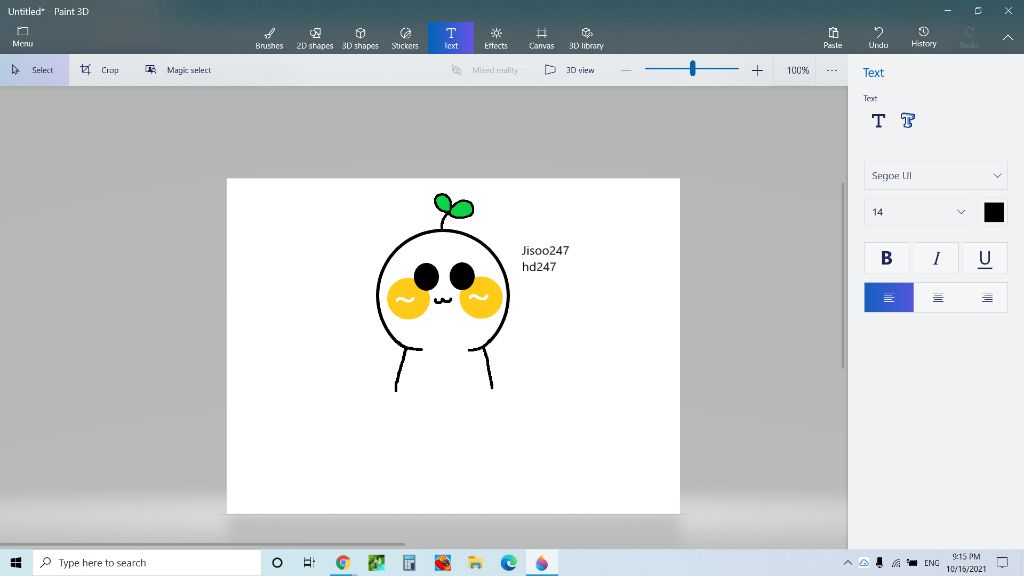Open the Stickers panel
The image size is (1024, 576).
[405, 38]
